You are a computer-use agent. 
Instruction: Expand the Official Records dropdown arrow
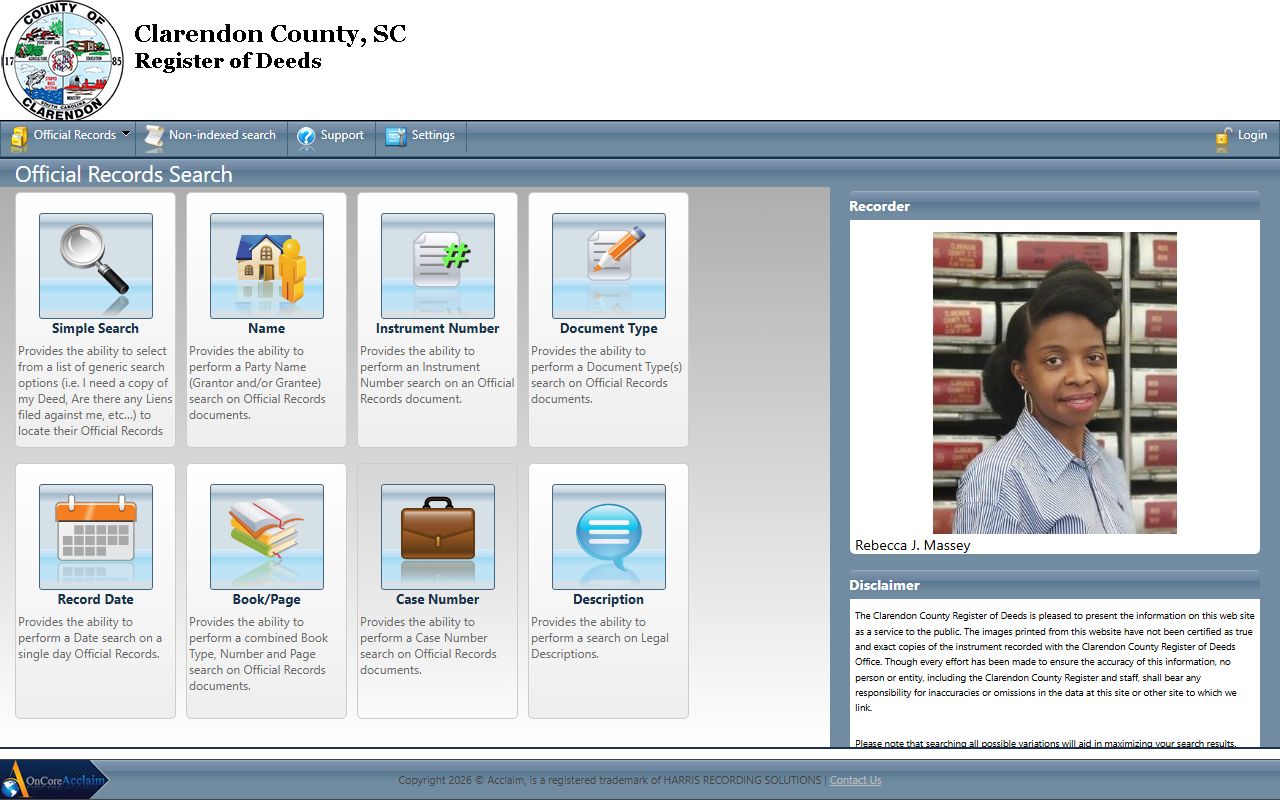[x=126, y=134]
